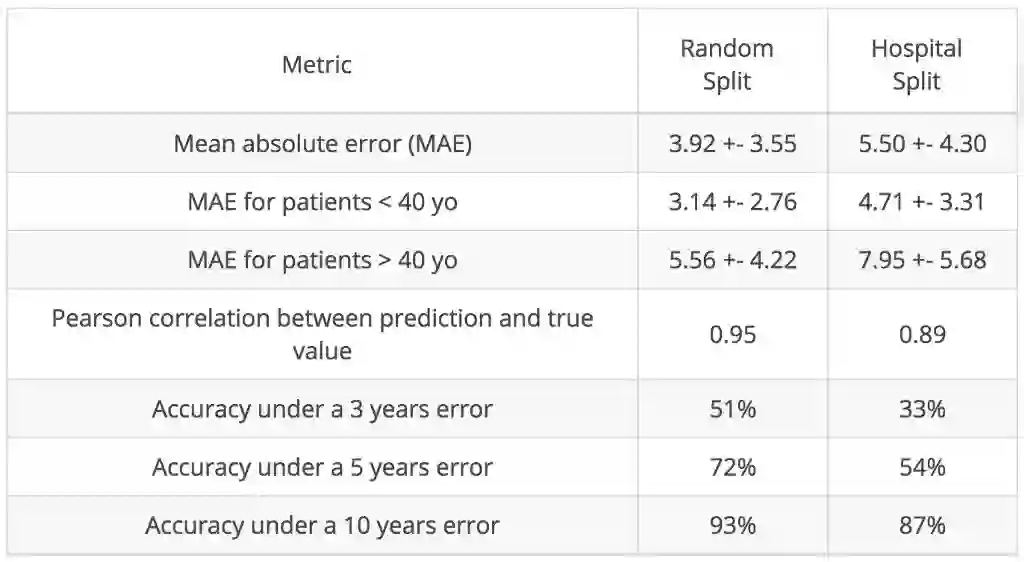Select MAE for patients < 40 yo label

(323, 201)
